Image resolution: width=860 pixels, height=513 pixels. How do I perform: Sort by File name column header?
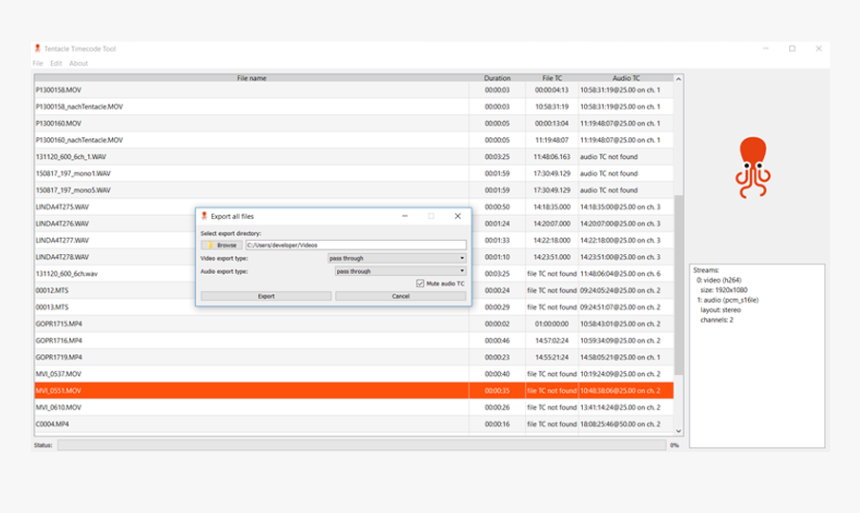coord(252,78)
